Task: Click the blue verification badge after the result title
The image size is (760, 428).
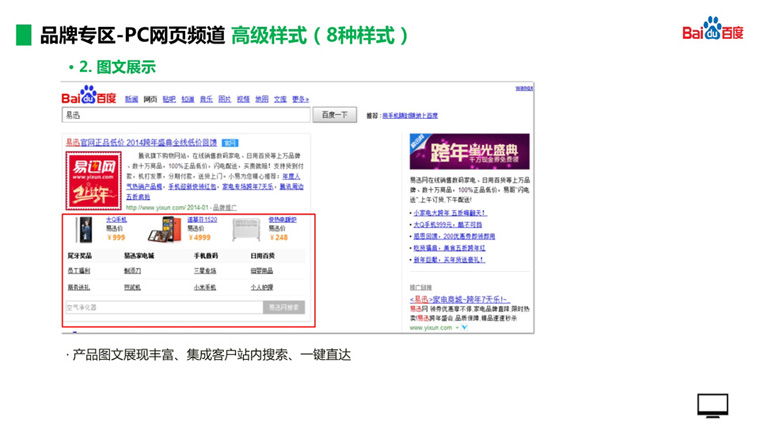Action: [x=230, y=143]
